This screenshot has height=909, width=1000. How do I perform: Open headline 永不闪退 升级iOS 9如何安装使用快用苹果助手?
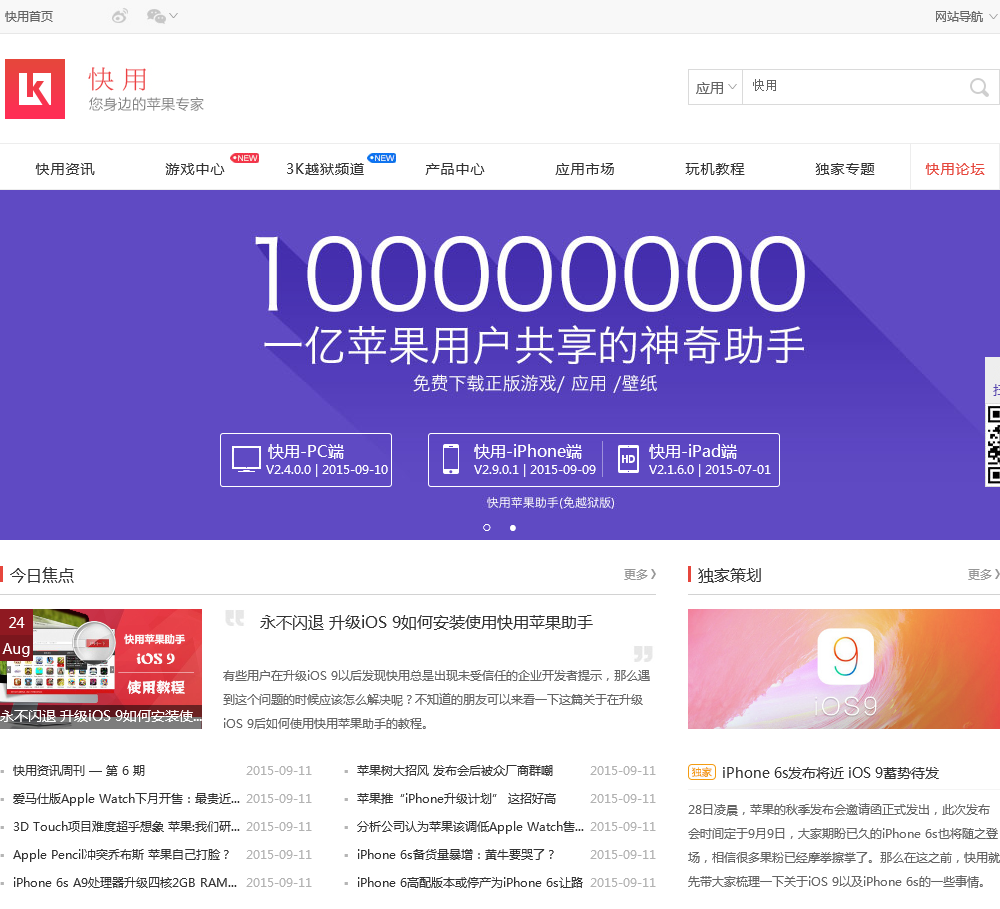coord(426,623)
